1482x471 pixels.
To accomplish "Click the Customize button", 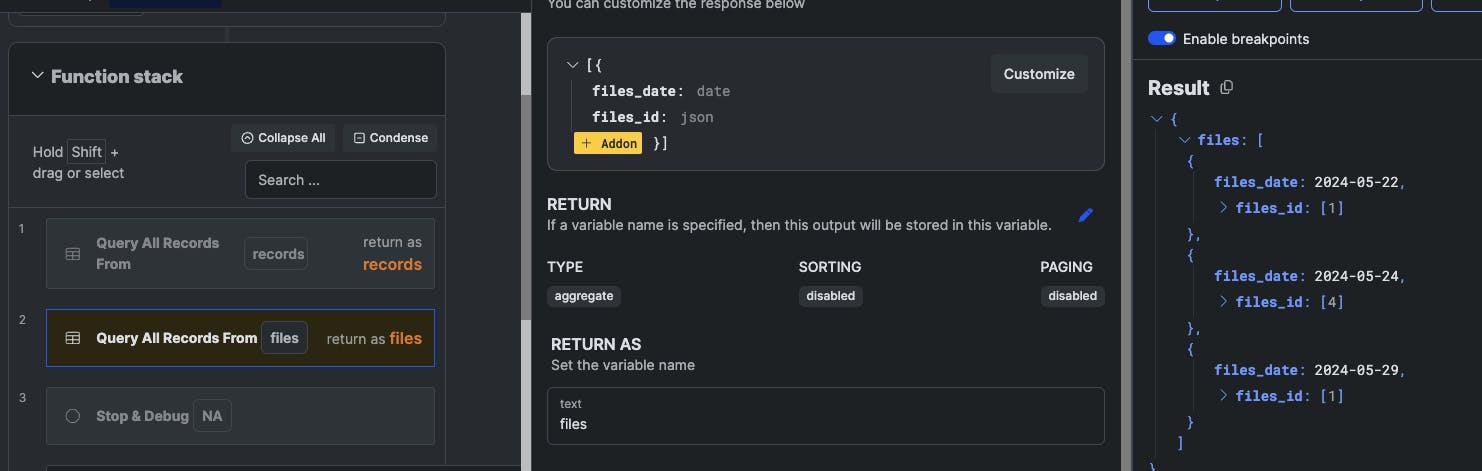I will pyautogui.click(x=1039, y=74).
